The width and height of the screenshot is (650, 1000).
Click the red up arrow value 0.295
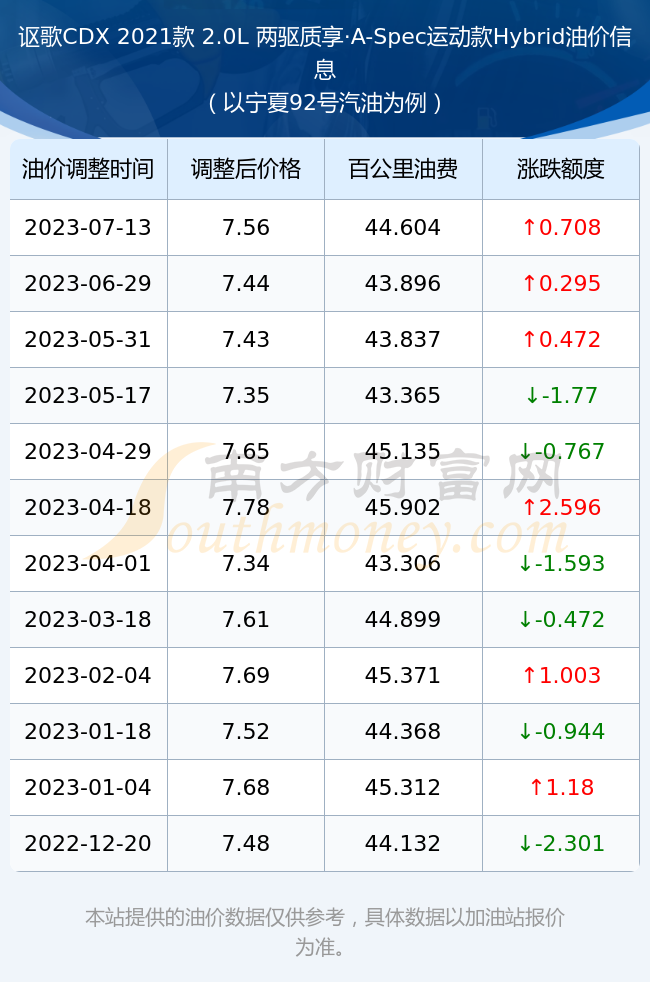pyautogui.click(x=561, y=284)
